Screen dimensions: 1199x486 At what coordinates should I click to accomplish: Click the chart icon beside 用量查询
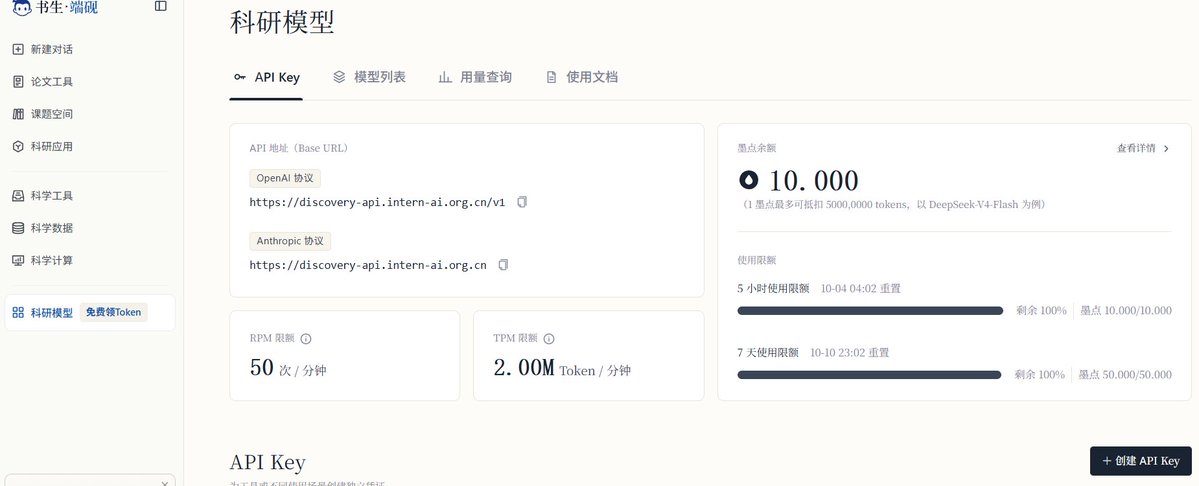pos(445,77)
